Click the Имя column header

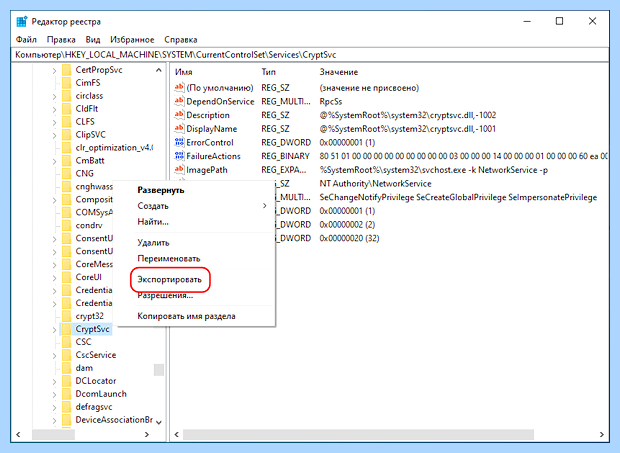(x=183, y=72)
